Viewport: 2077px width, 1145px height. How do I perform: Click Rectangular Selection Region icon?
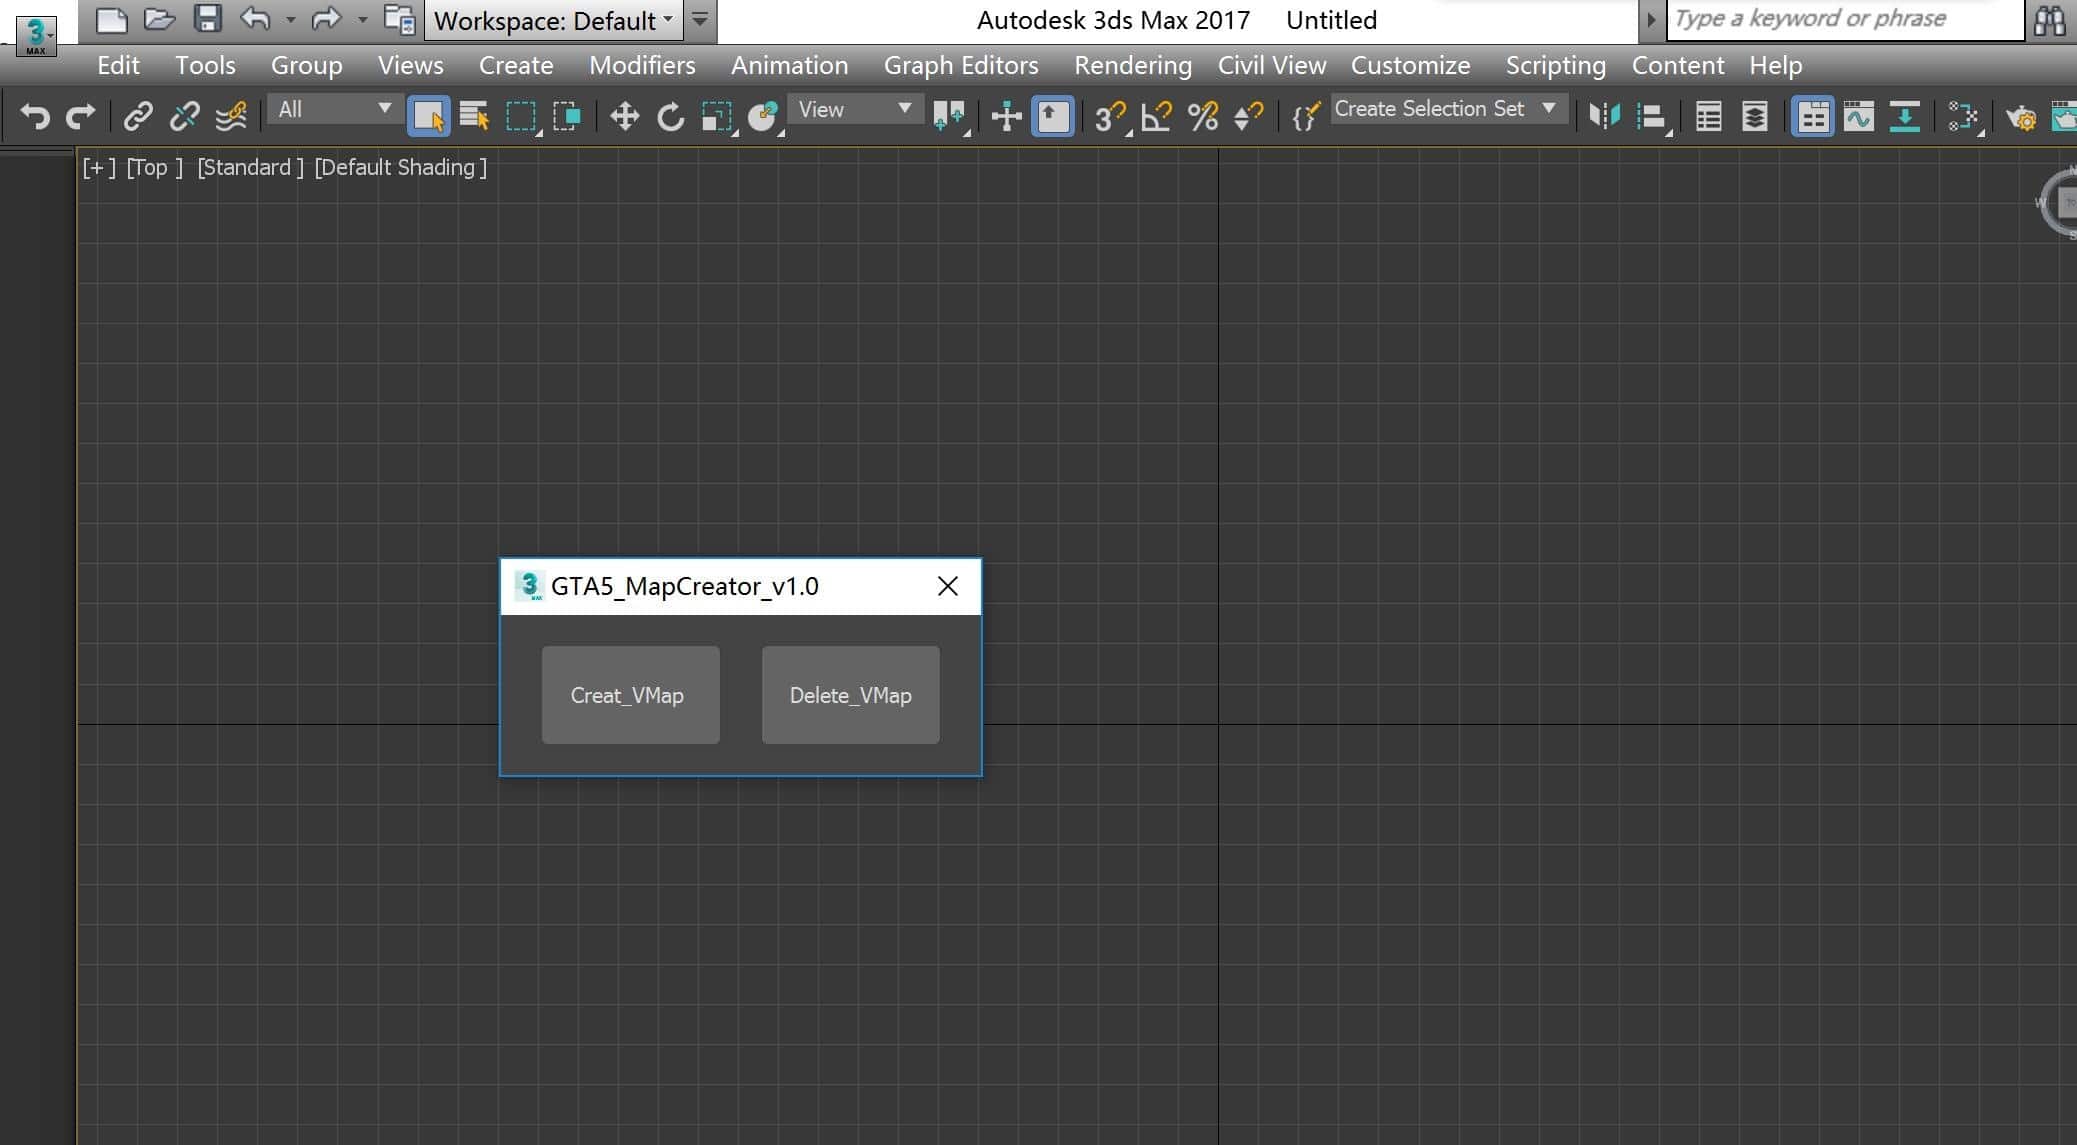tap(521, 116)
